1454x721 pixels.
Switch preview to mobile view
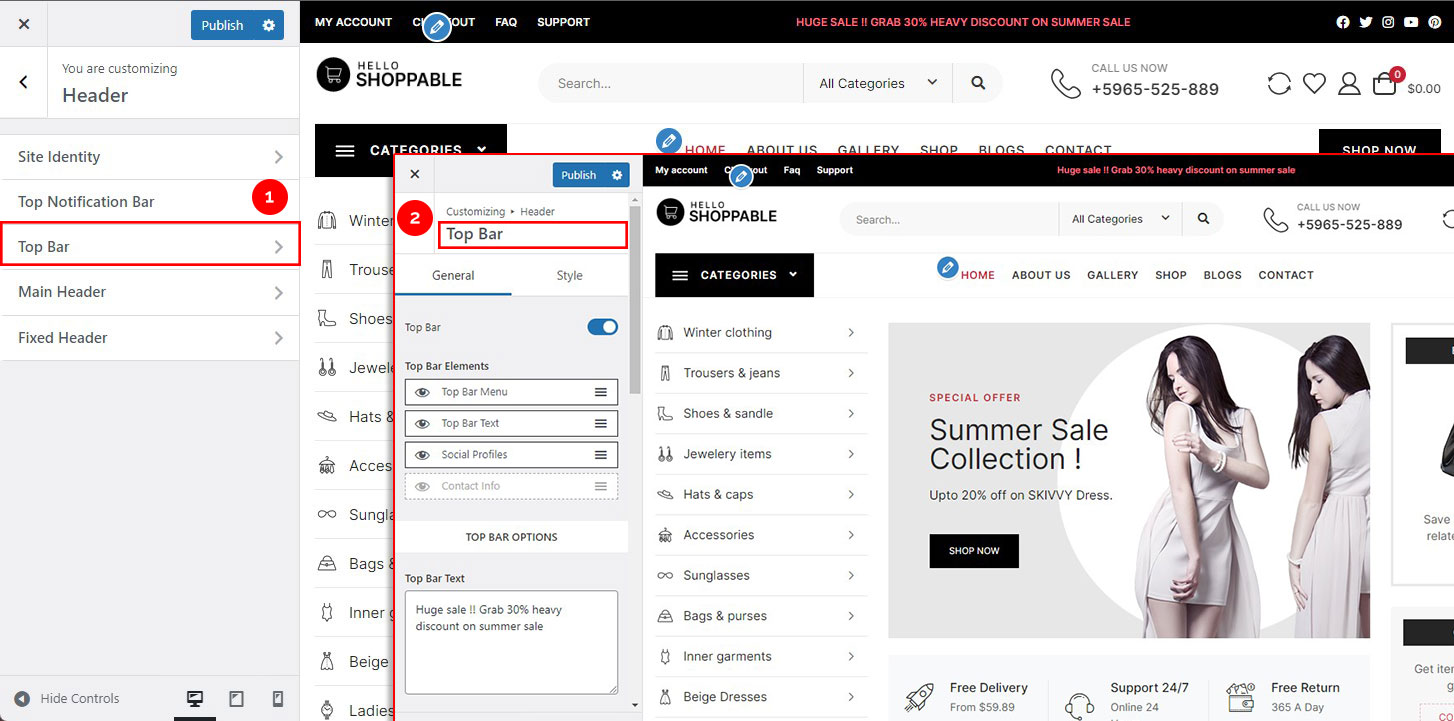pos(278,697)
